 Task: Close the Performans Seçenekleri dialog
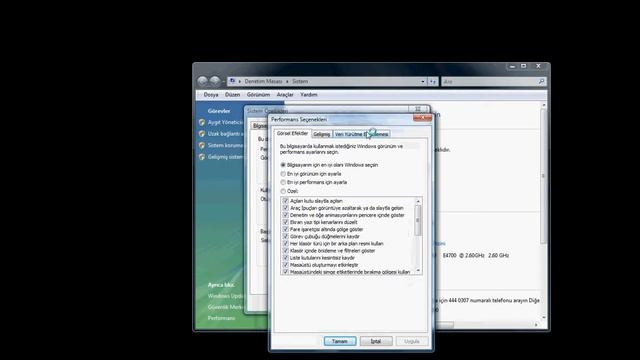click(x=422, y=118)
